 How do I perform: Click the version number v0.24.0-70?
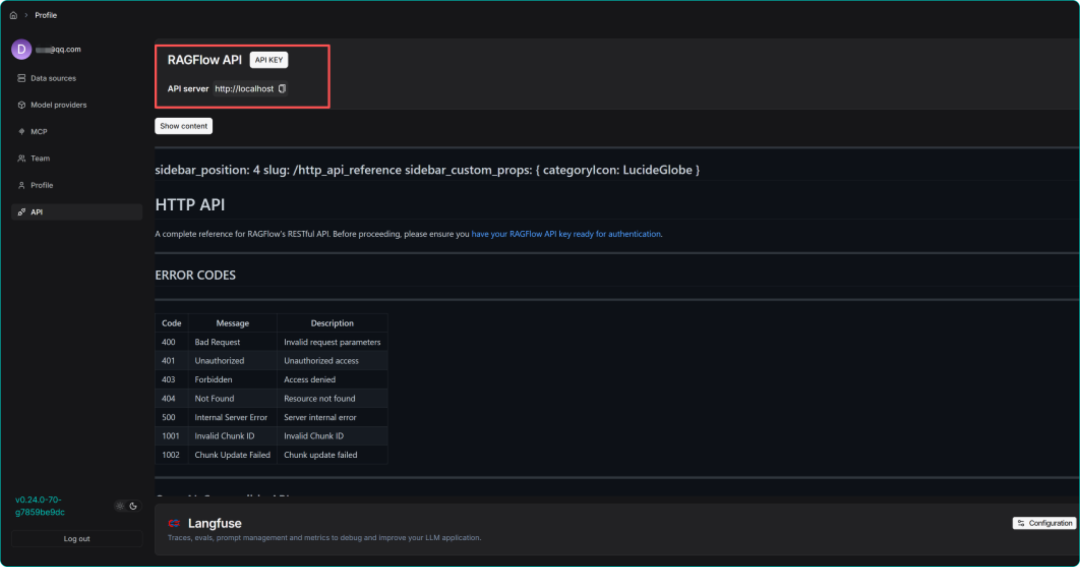coord(40,506)
